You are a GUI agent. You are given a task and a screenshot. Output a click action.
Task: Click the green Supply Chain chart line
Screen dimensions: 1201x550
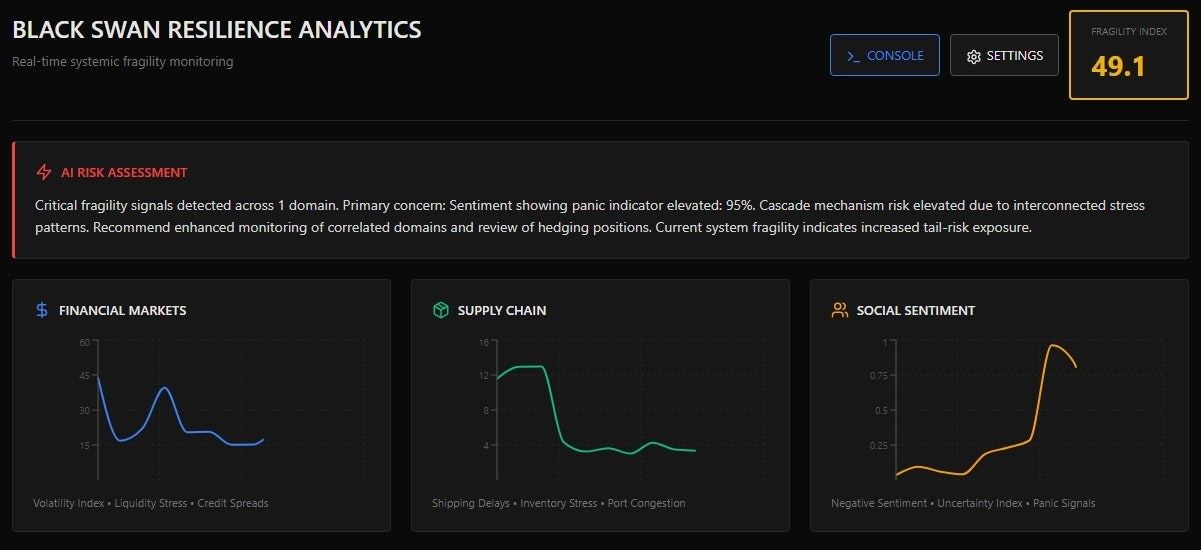pyautogui.click(x=530, y=367)
